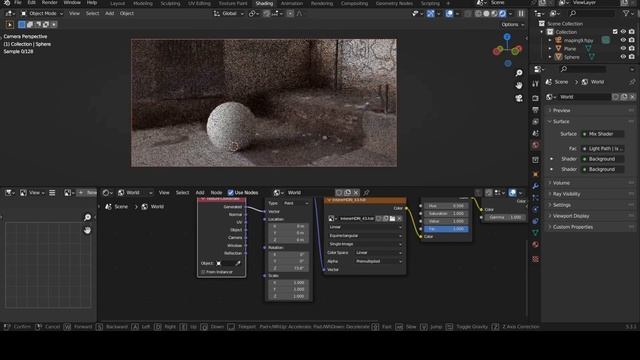The width and height of the screenshot is (640, 360).
Task: Switch to the Animation workspace tab
Action: [292, 3]
